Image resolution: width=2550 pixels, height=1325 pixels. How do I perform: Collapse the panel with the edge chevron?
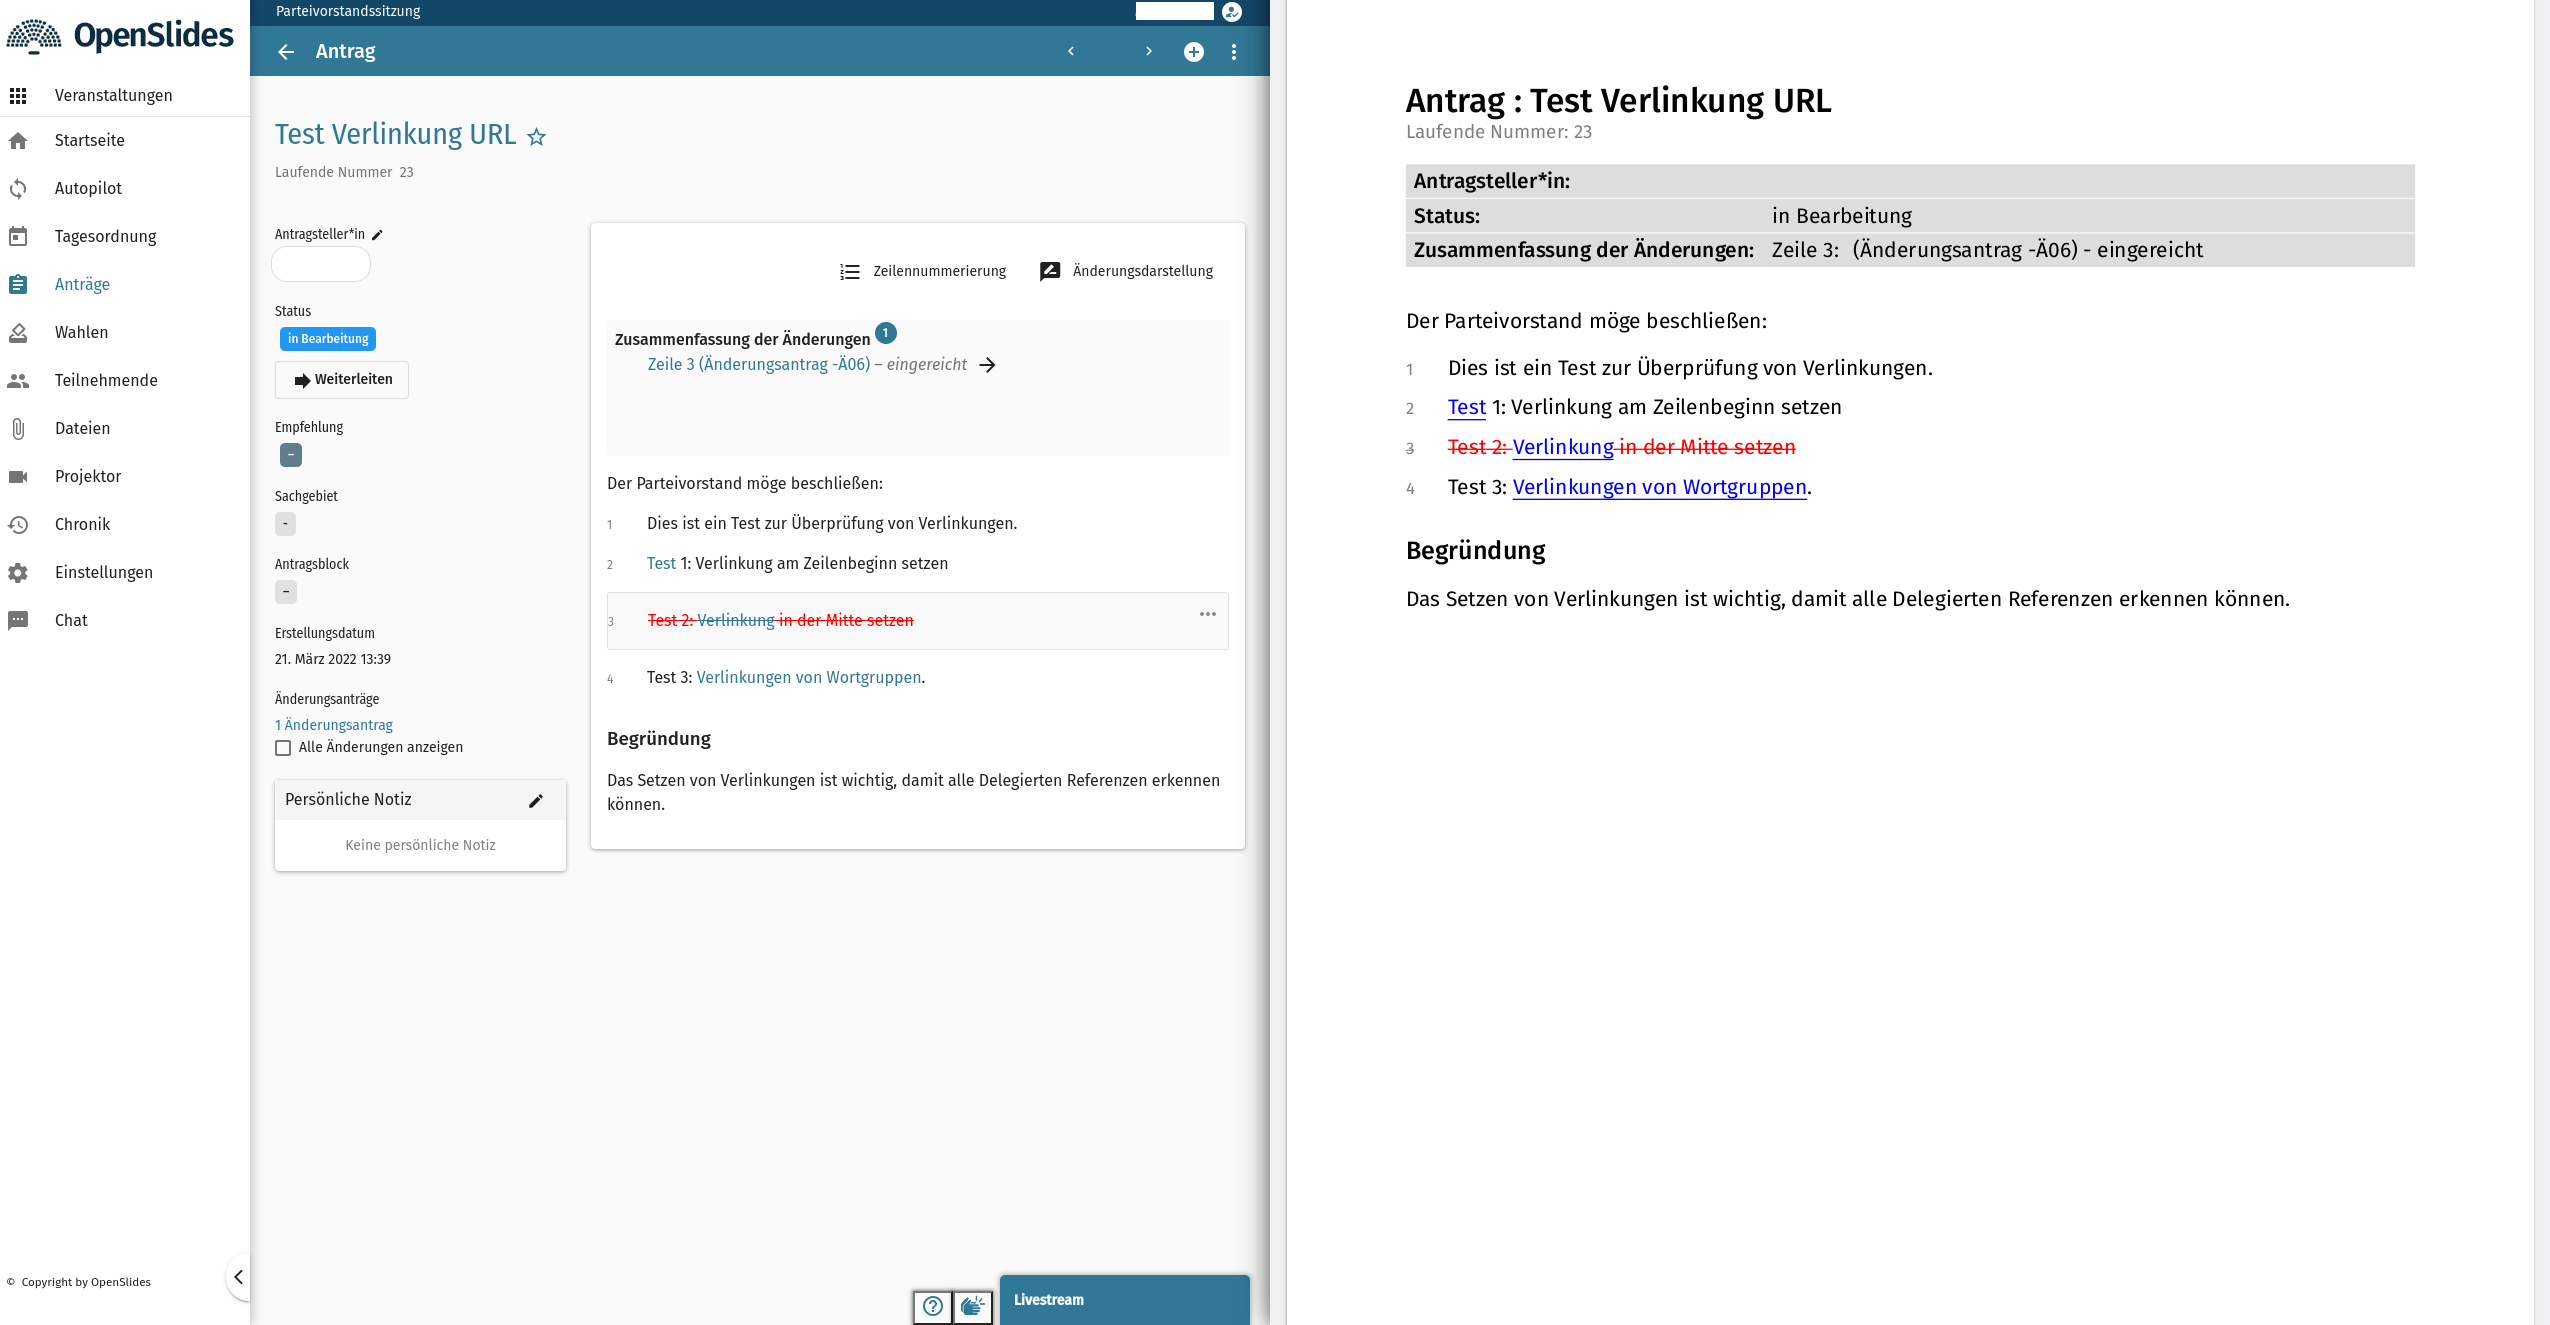coord(239,1277)
